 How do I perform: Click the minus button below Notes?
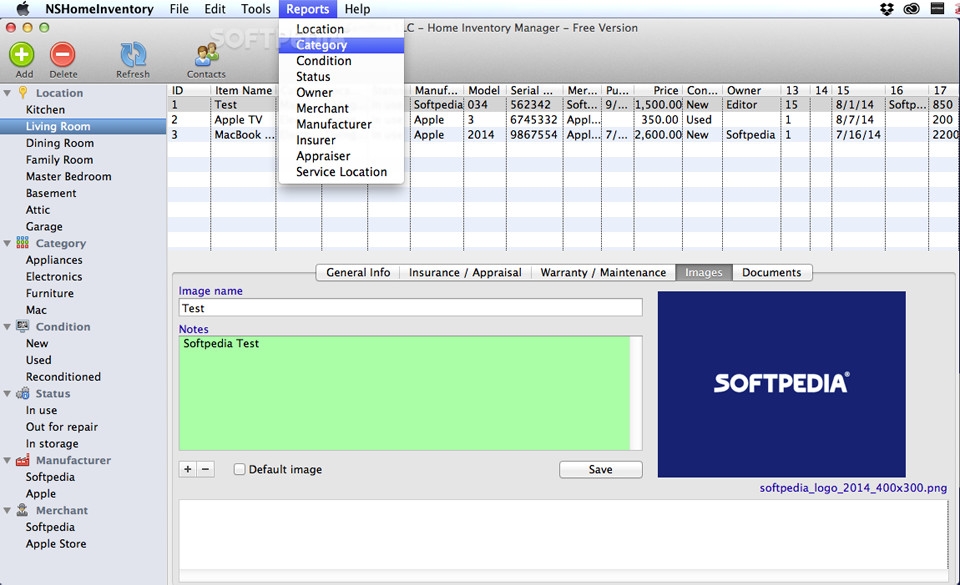click(206, 469)
